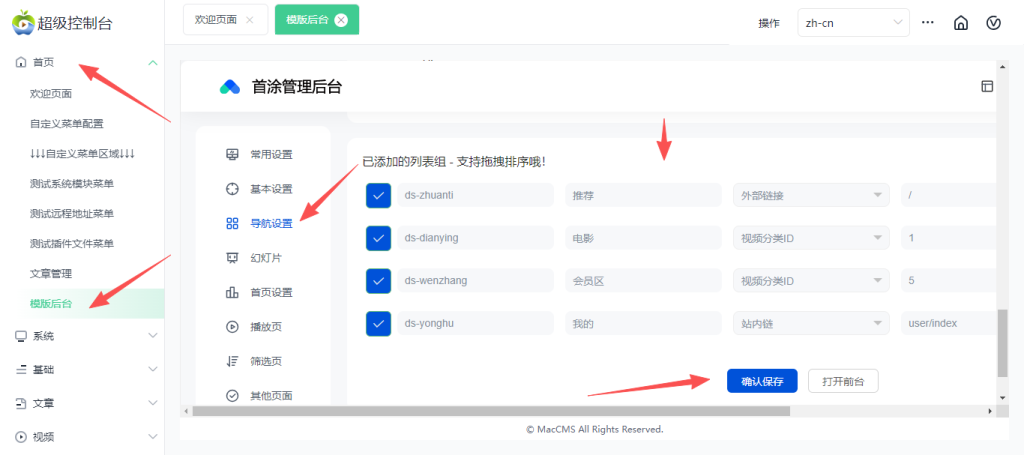Open the 外部链接 dropdown in 推荐 row
This screenshot has height=455, width=1024.
pos(811,195)
